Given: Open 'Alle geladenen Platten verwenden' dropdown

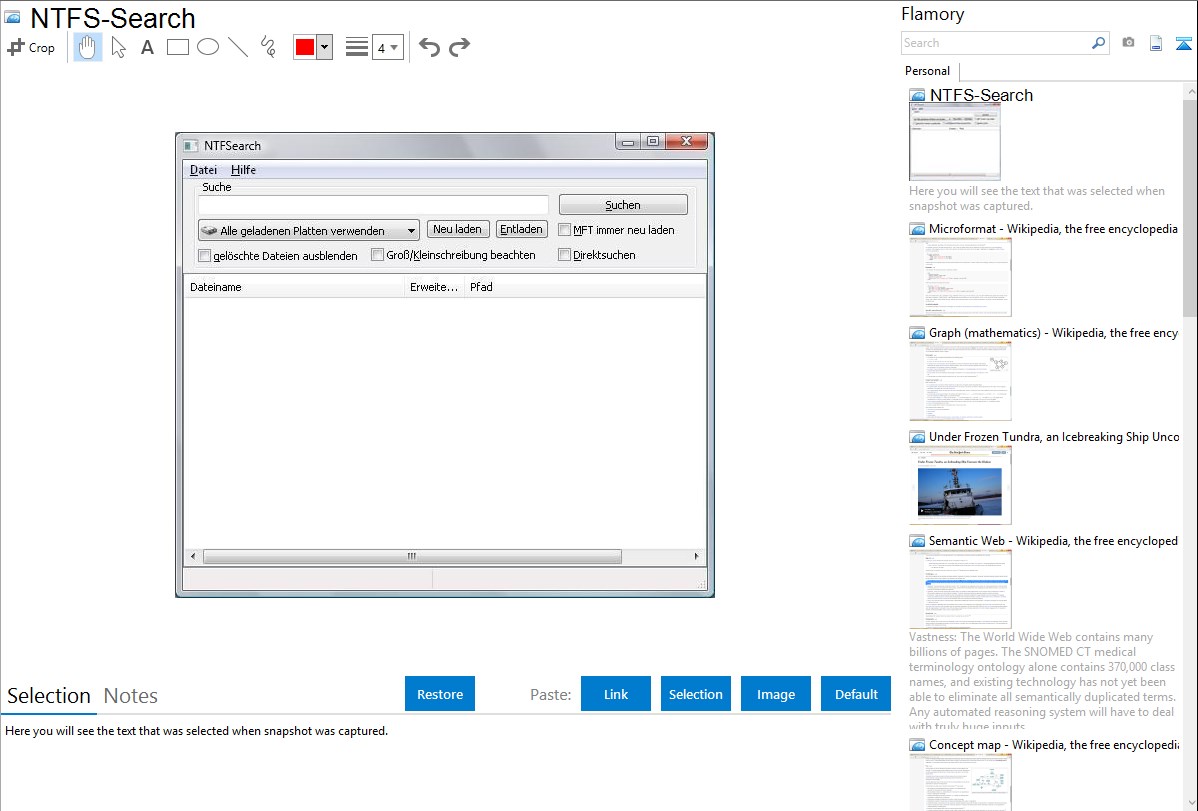Looking at the screenshot, I should point(308,231).
